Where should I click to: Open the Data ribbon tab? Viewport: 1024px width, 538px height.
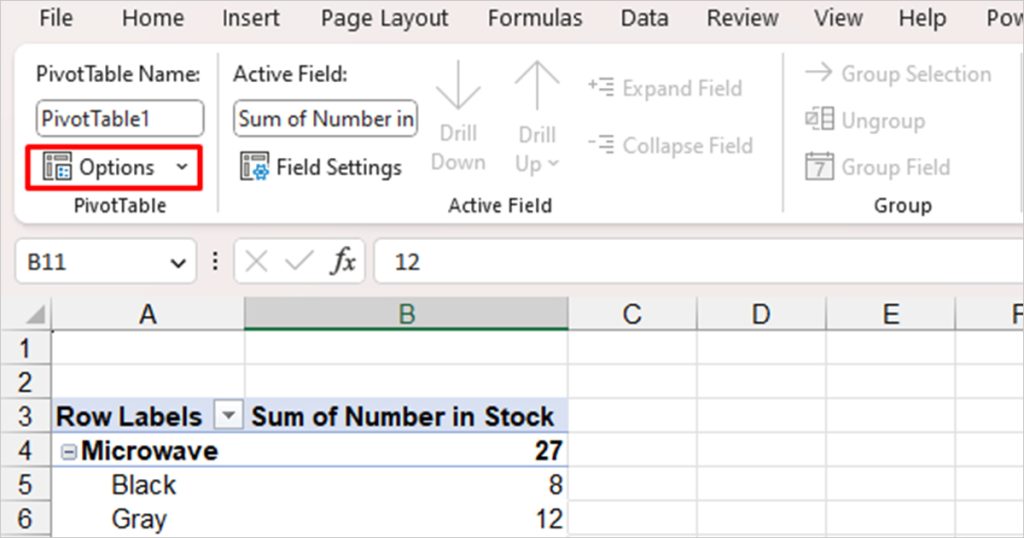[644, 18]
